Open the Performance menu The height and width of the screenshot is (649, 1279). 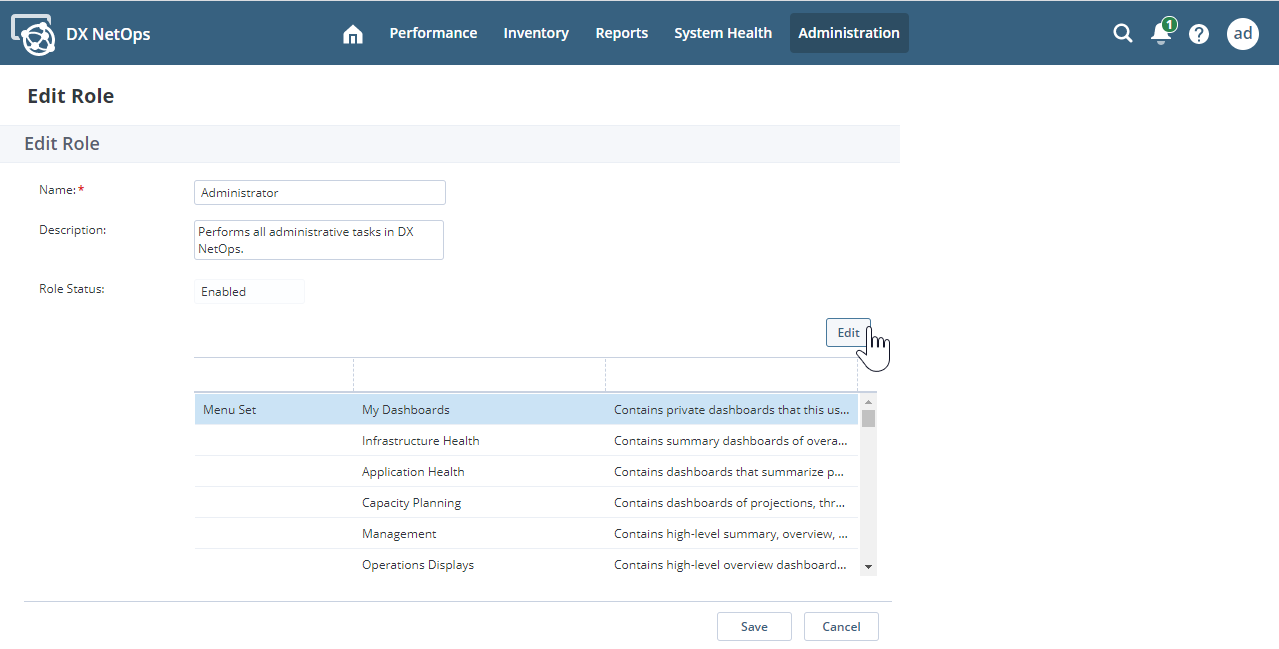pos(433,33)
